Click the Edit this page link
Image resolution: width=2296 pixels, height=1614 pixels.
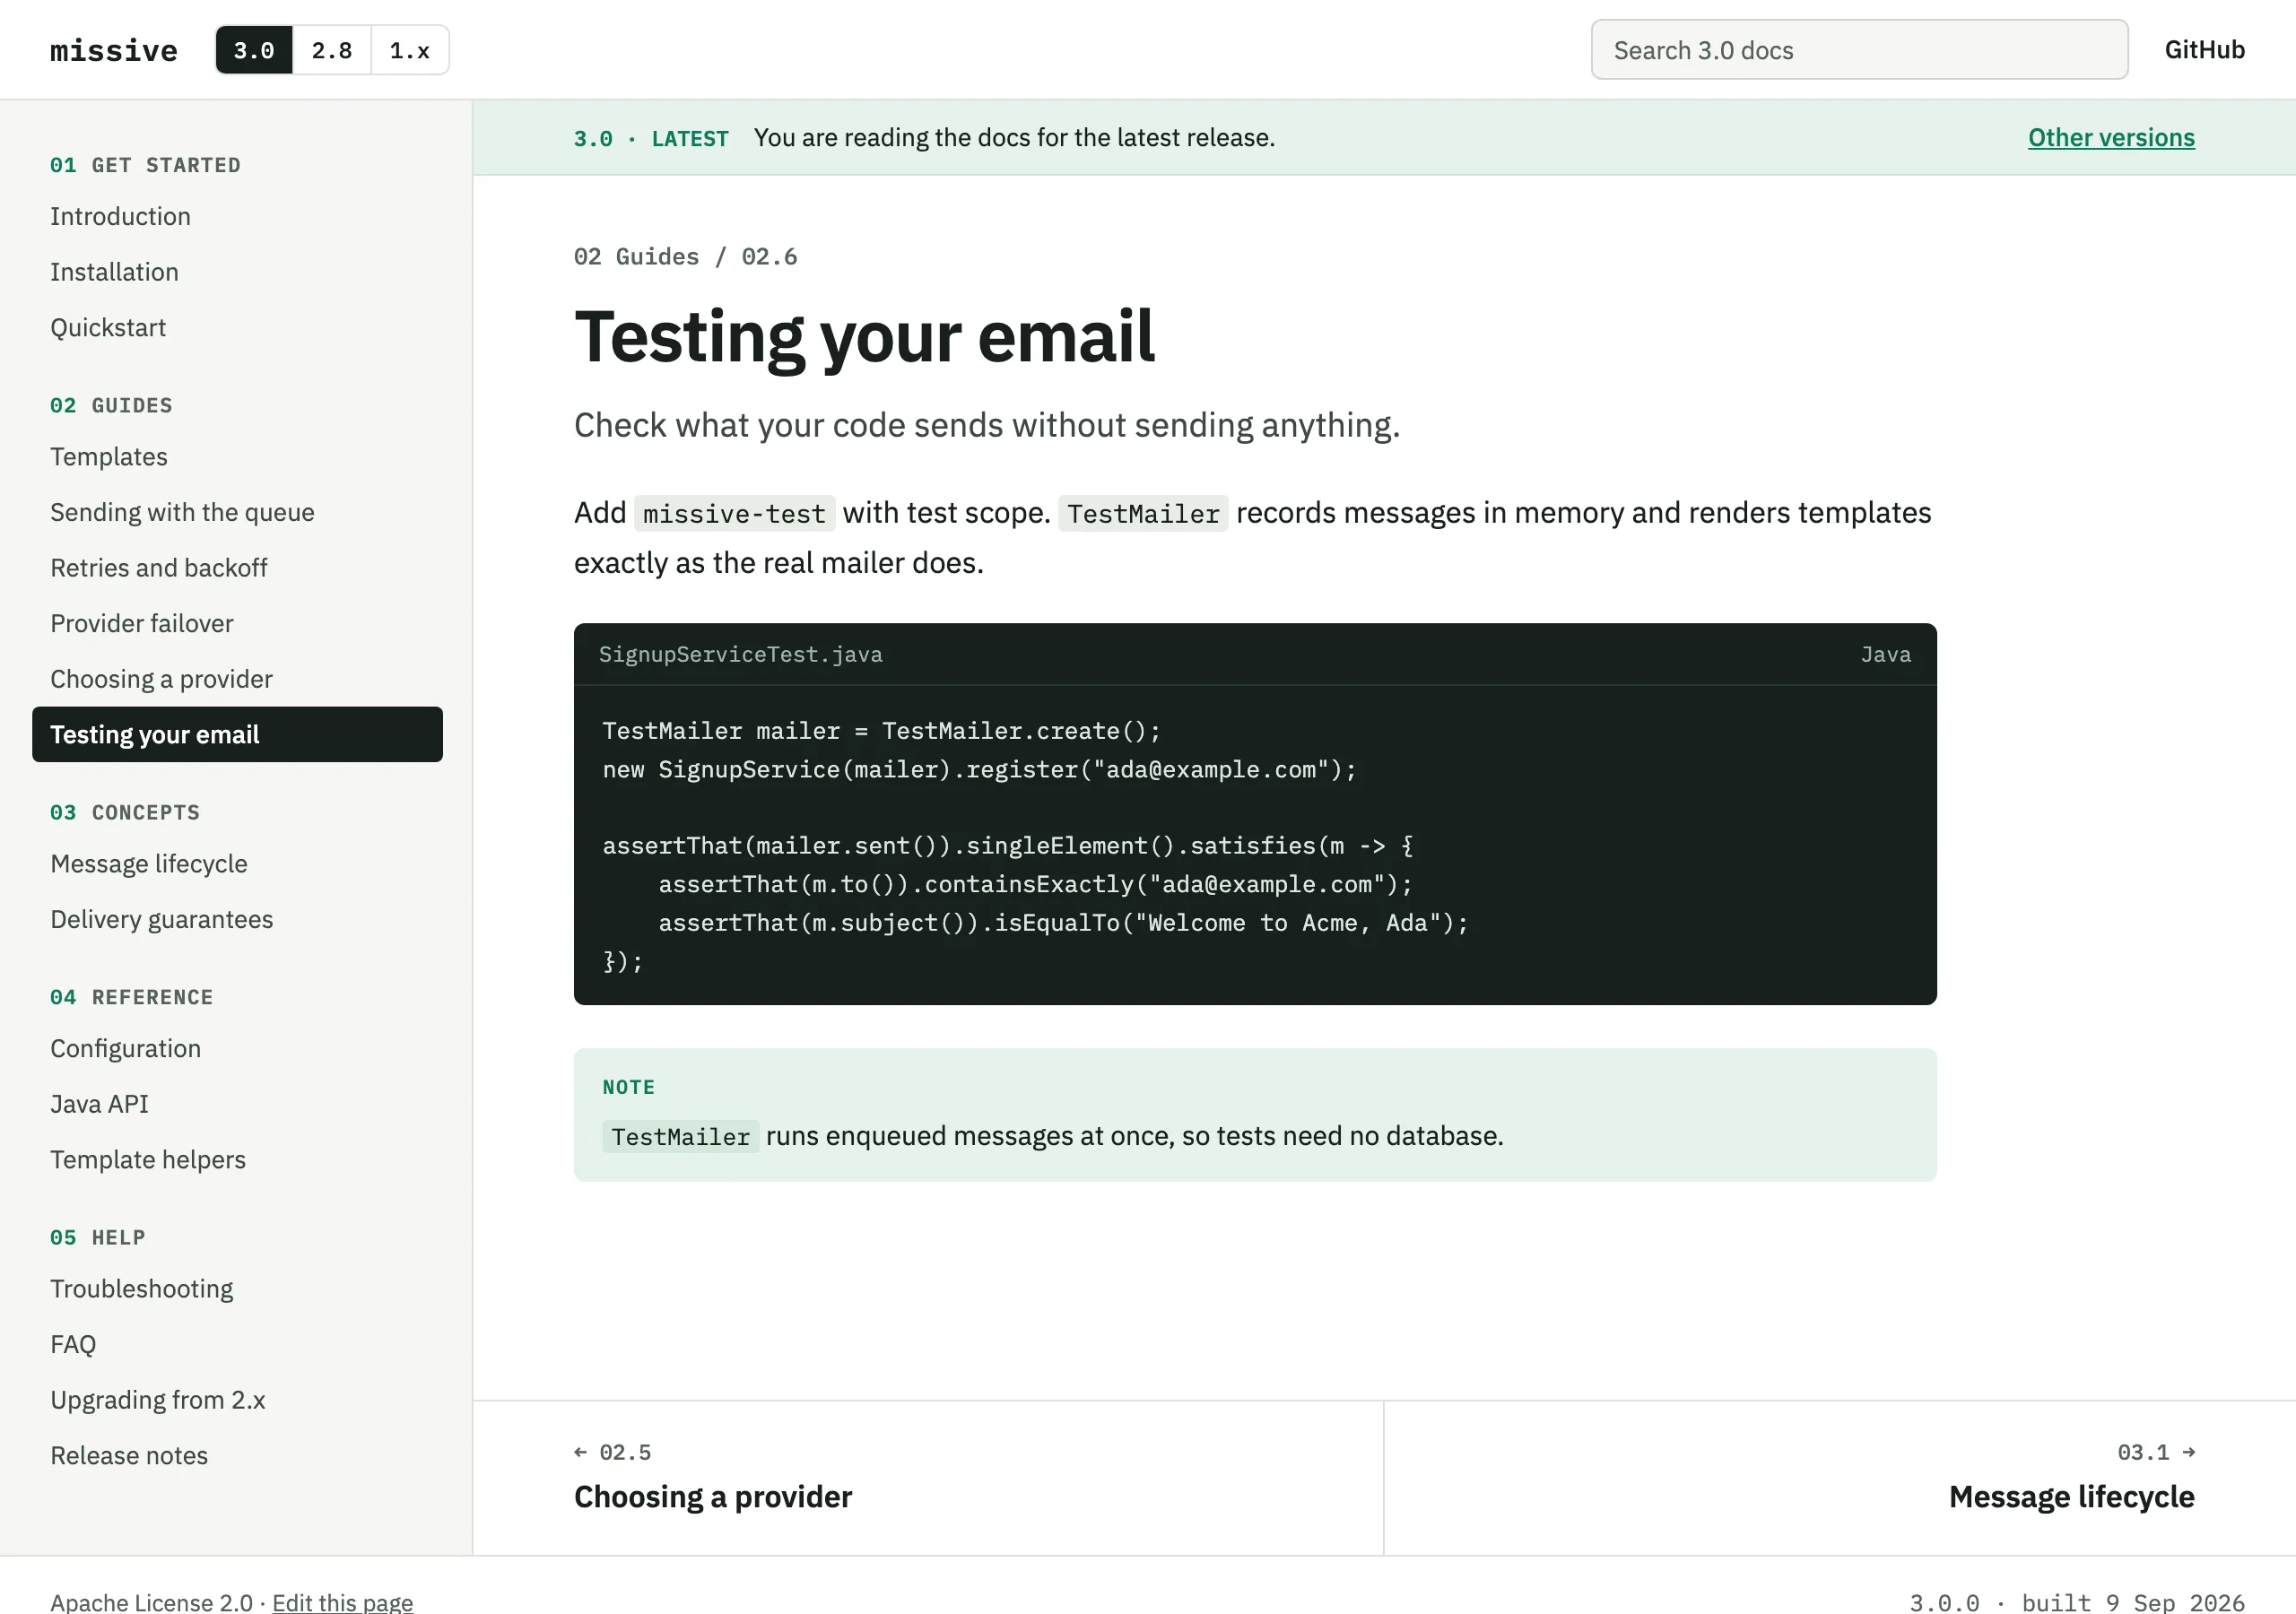(342, 1602)
